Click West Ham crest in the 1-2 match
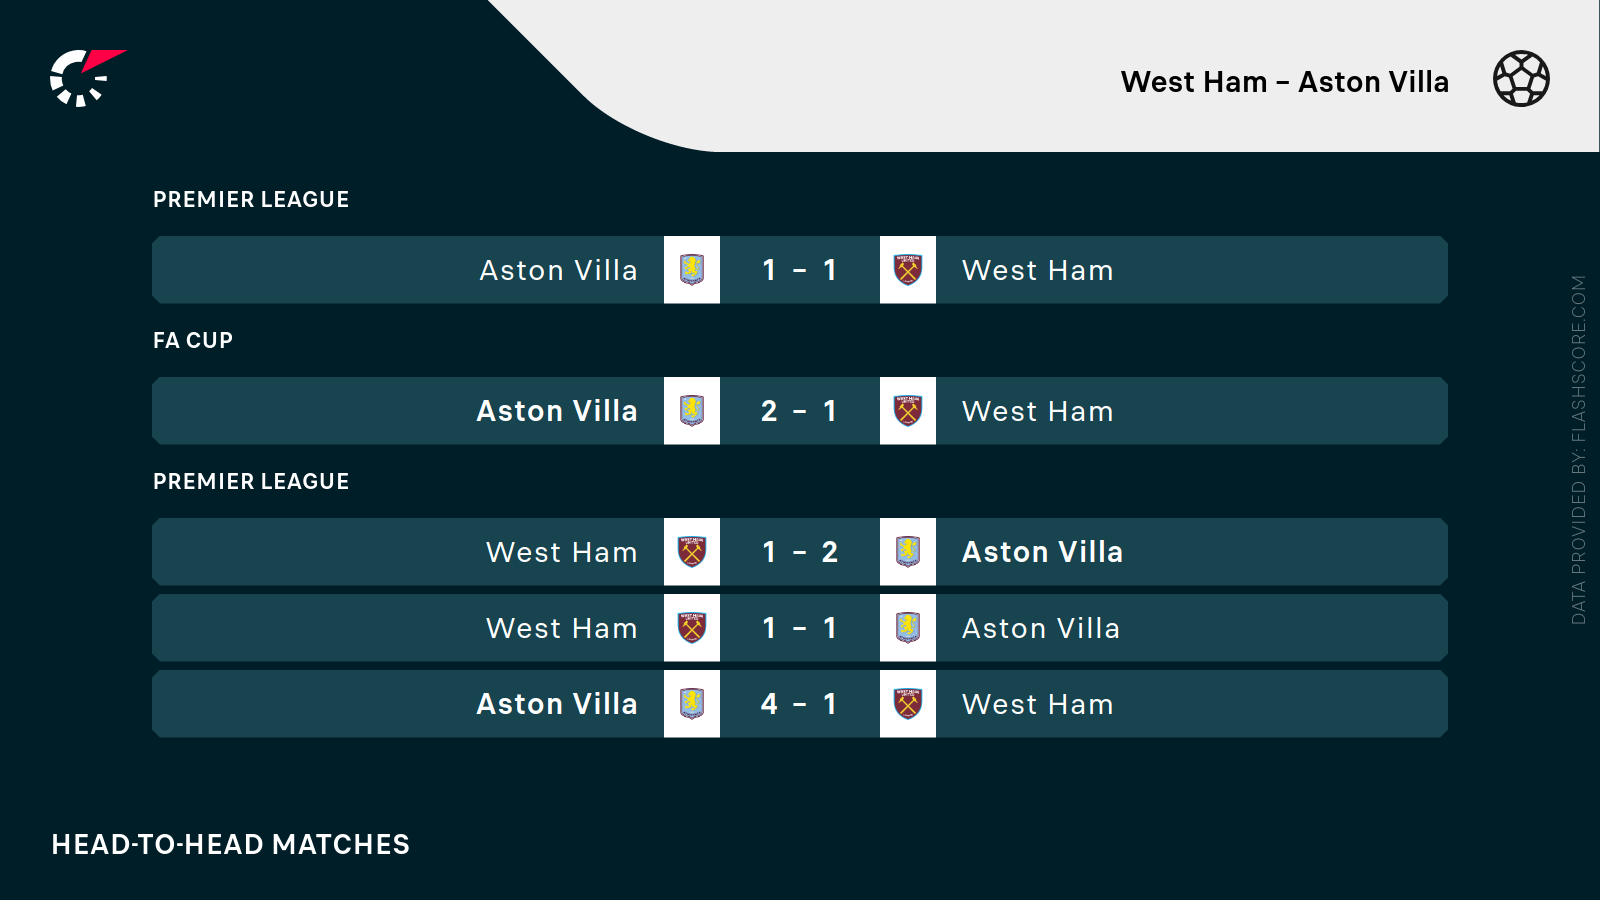 coord(692,552)
